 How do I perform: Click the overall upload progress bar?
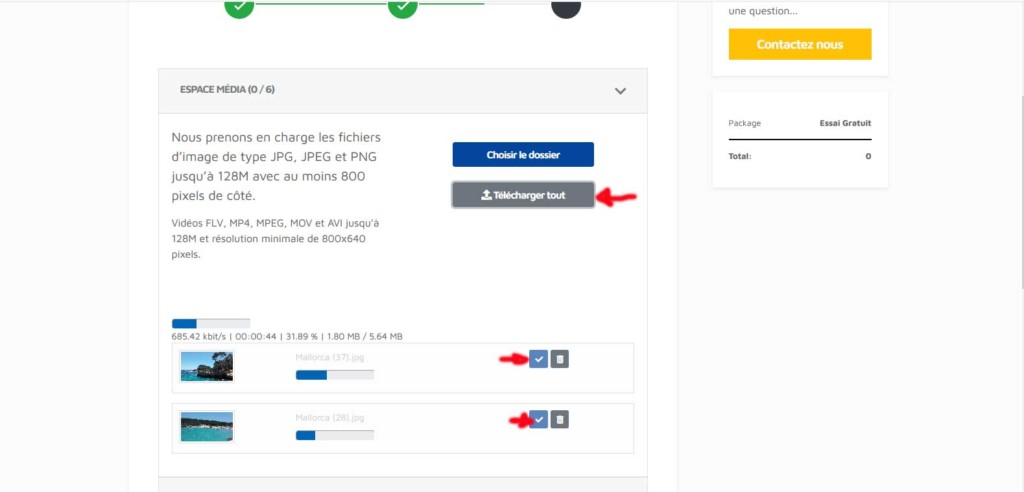pyautogui.click(x=211, y=323)
